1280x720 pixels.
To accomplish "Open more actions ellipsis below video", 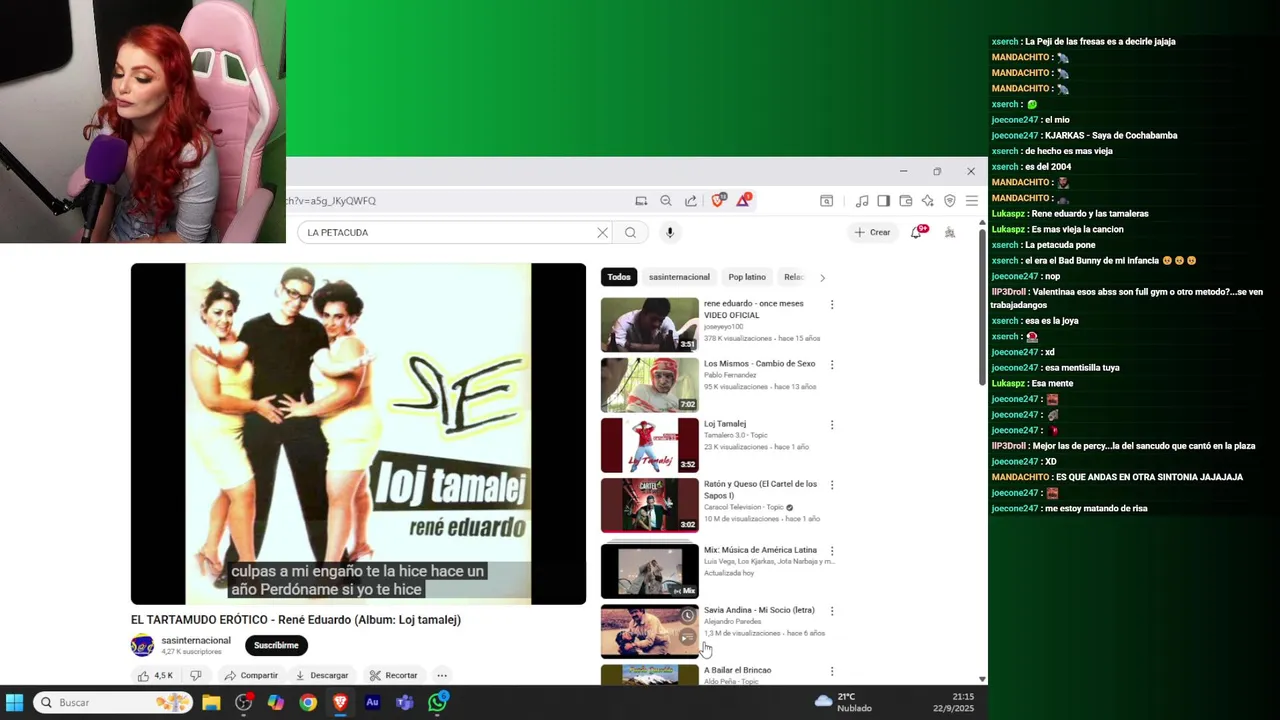I will (441, 675).
